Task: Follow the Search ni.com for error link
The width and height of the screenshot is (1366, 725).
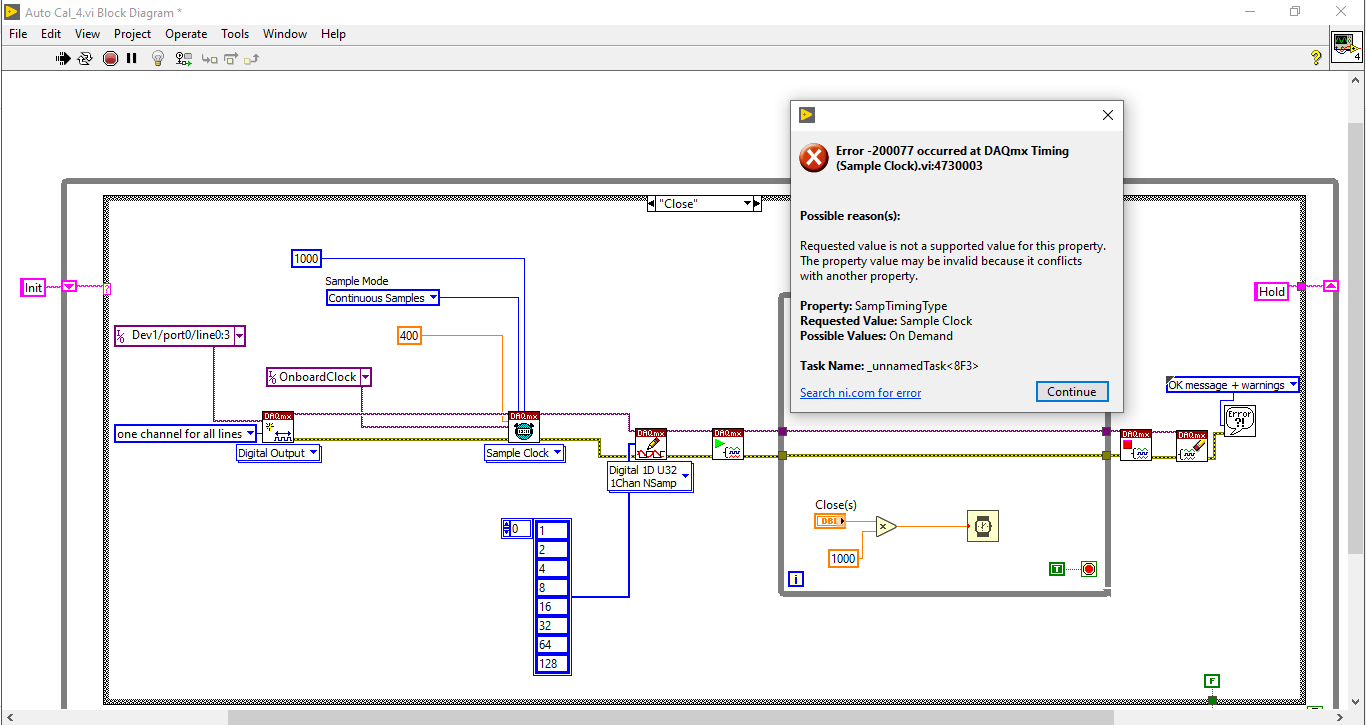Action: point(860,392)
